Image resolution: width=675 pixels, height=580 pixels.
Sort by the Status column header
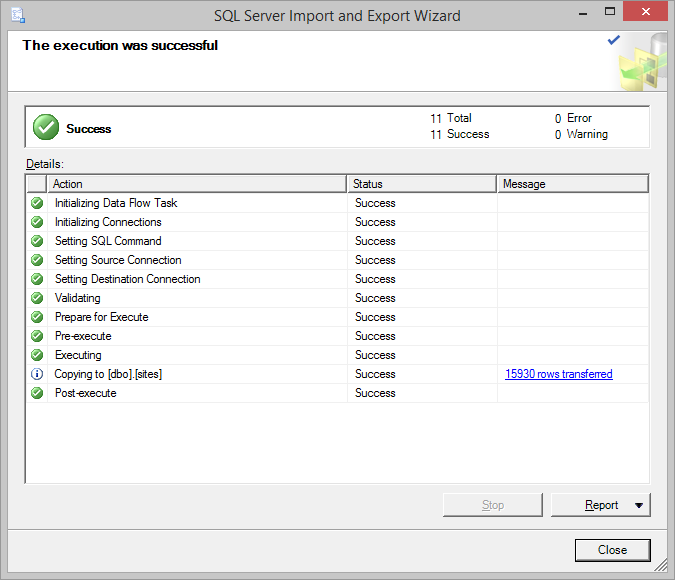click(422, 184)
